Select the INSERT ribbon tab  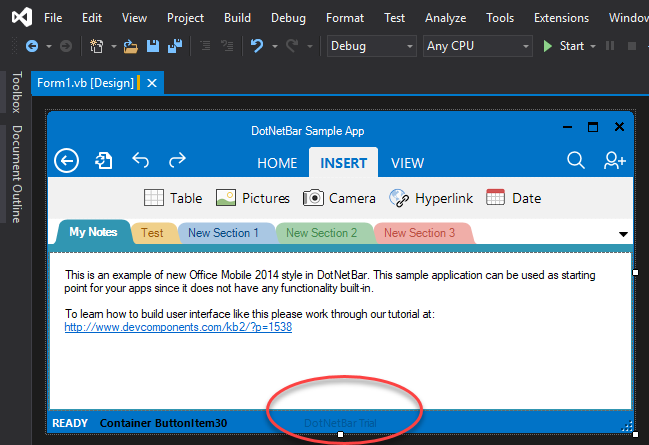click(x=344, y=163)
